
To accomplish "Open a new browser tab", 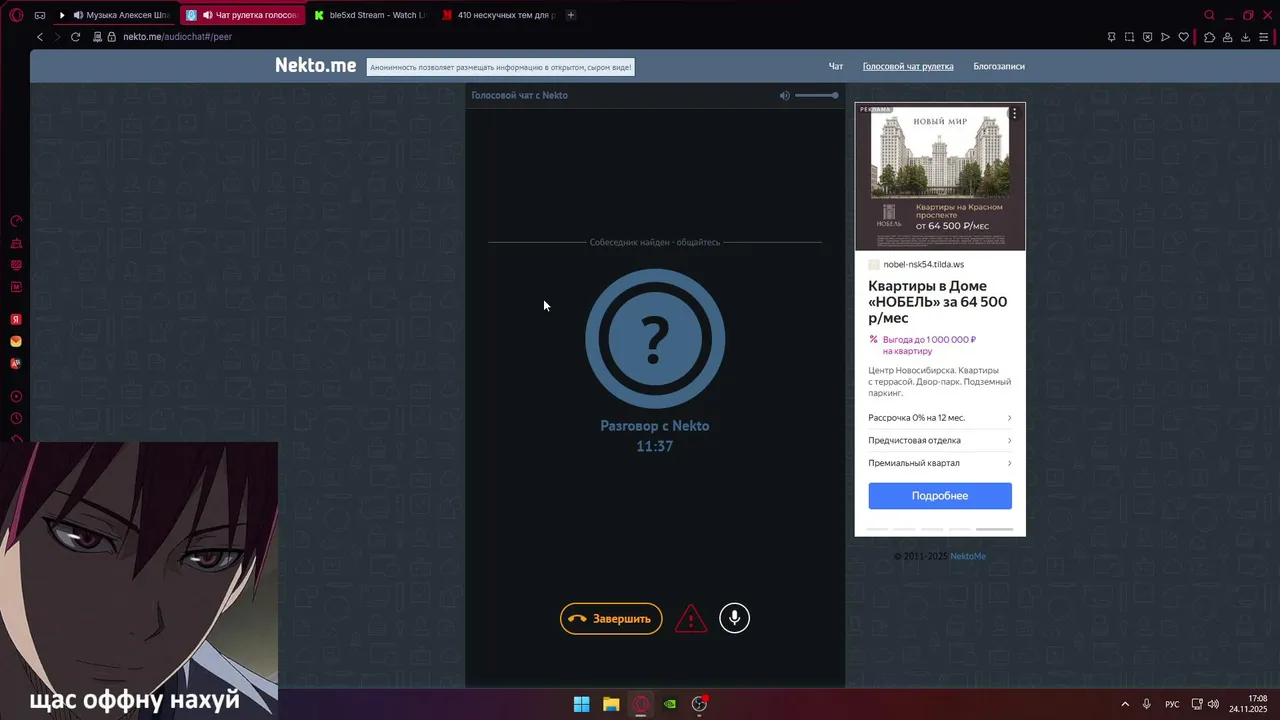I will (x=571, y=15).
